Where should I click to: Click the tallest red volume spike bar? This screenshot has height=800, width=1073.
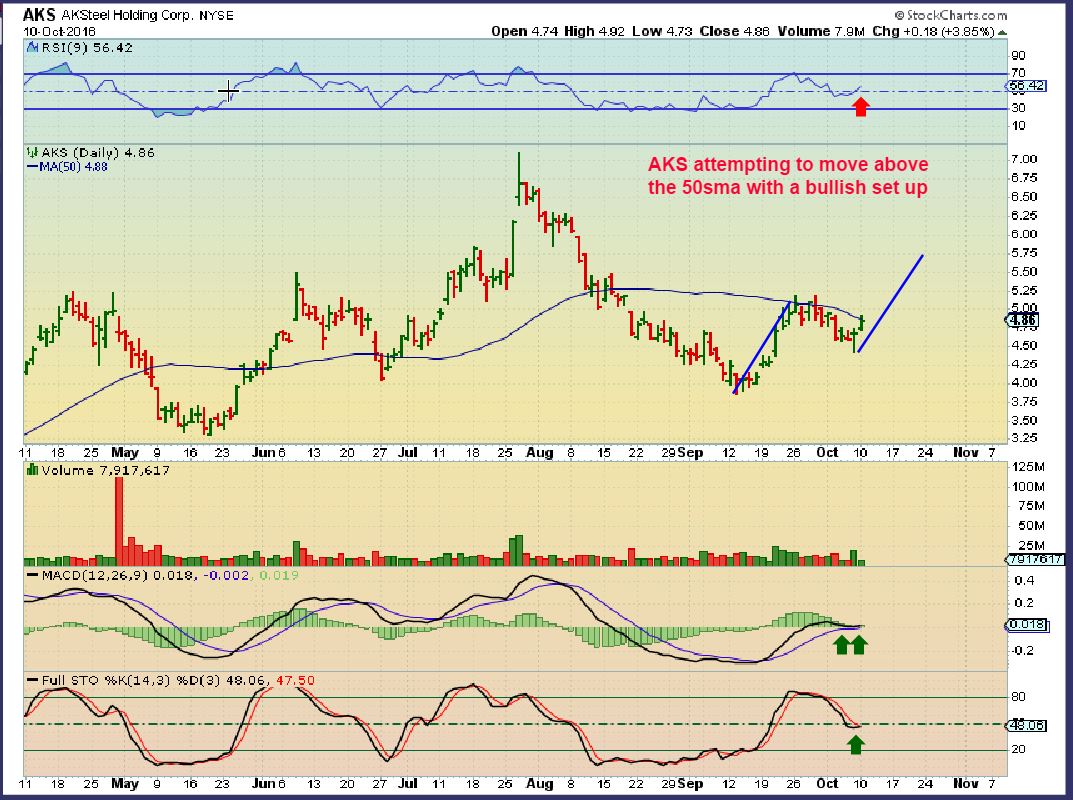tap(119, 521)
